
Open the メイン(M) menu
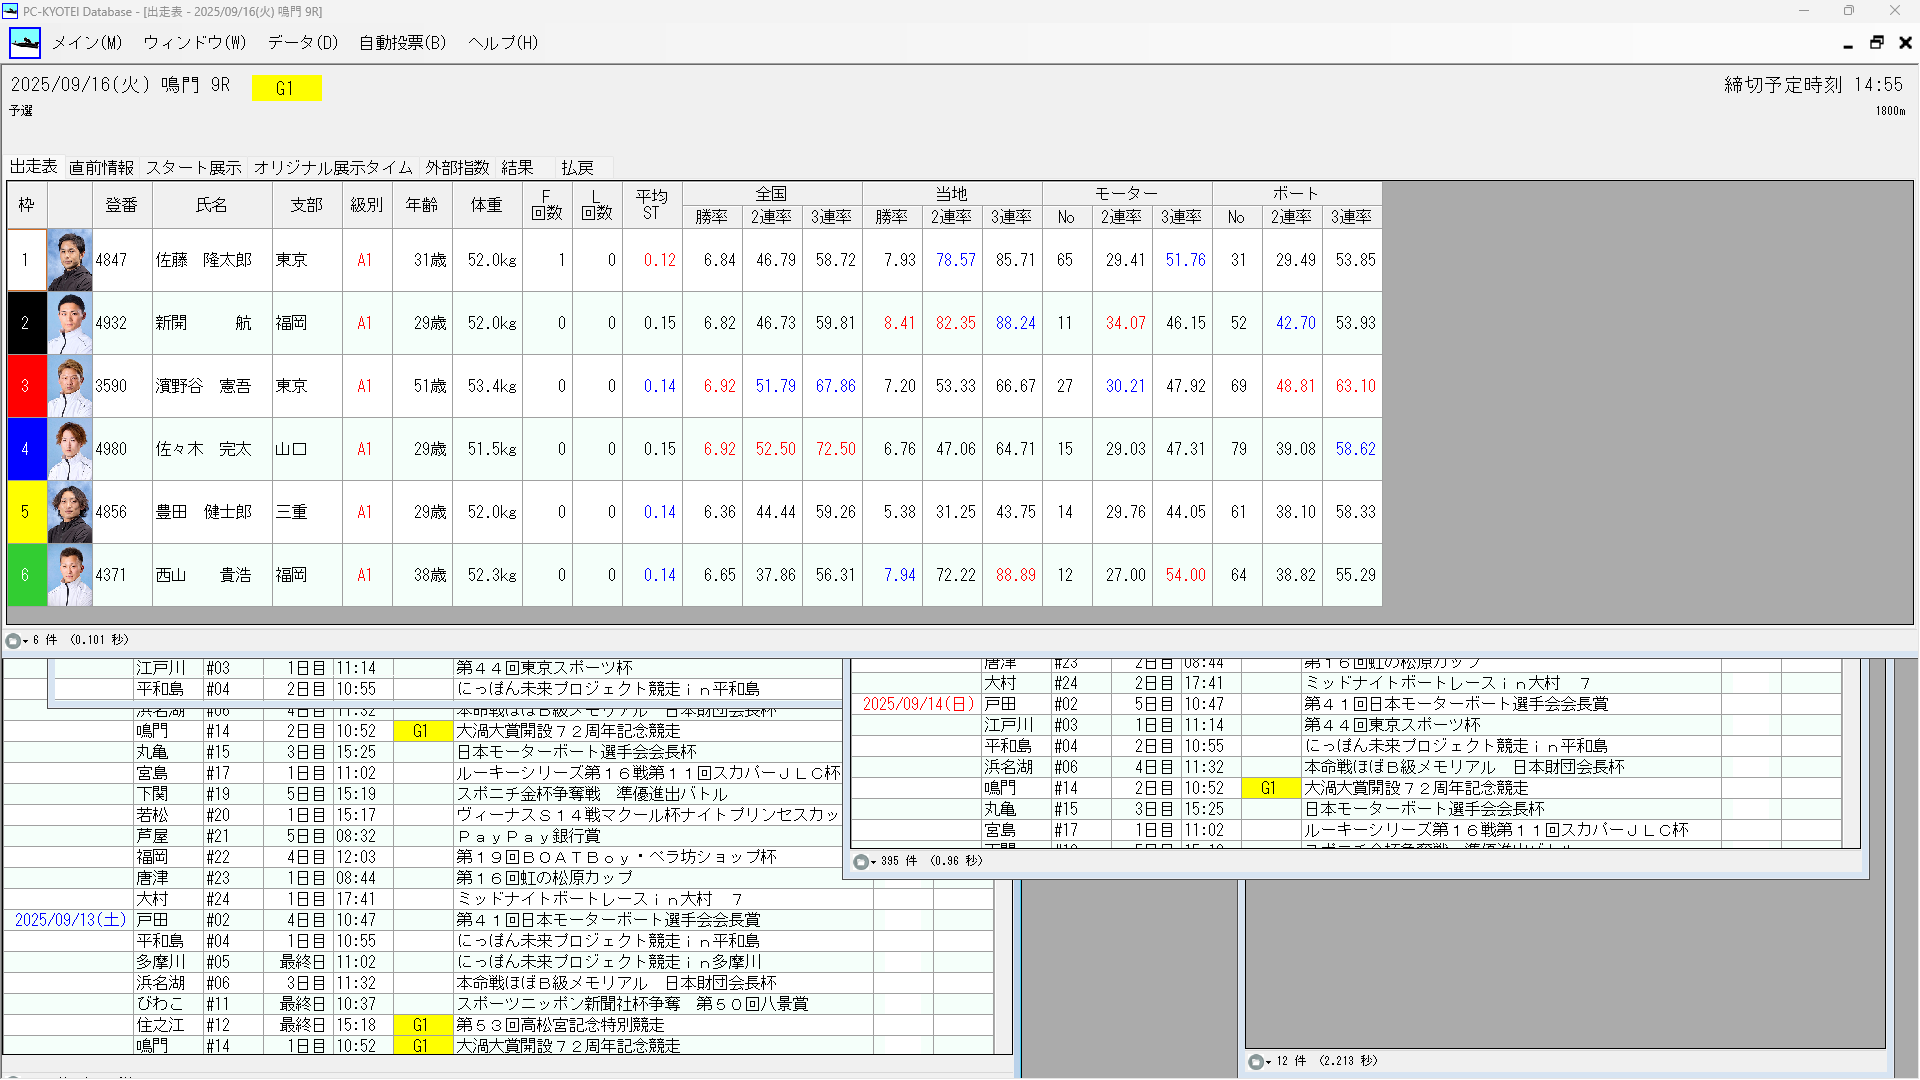tap(87, 43)
